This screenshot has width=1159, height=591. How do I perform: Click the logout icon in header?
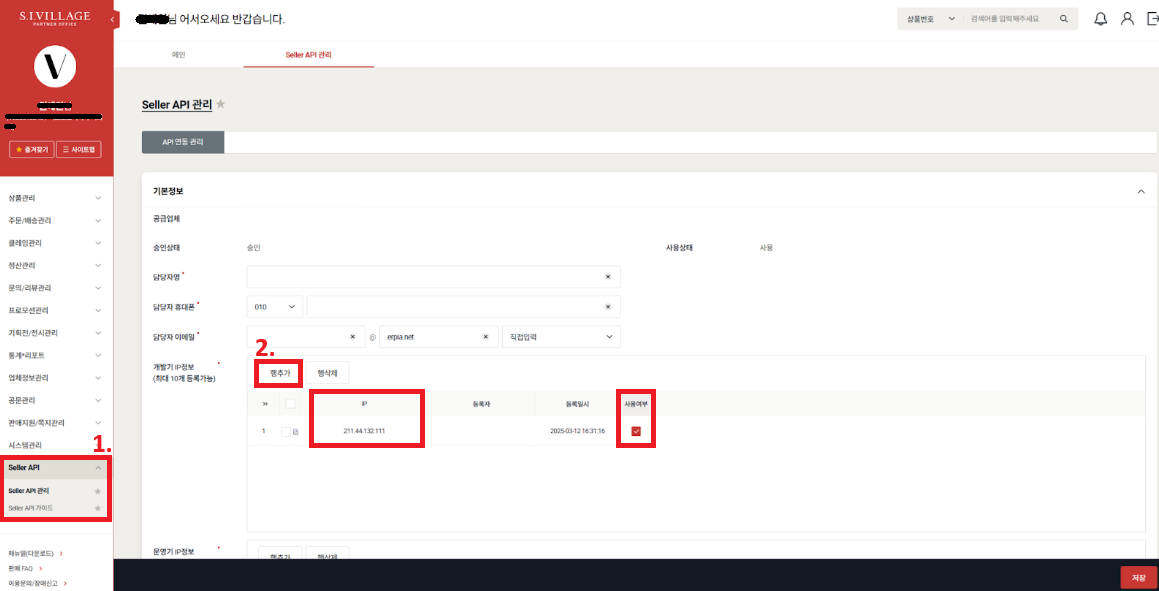tap(1152, 19)
